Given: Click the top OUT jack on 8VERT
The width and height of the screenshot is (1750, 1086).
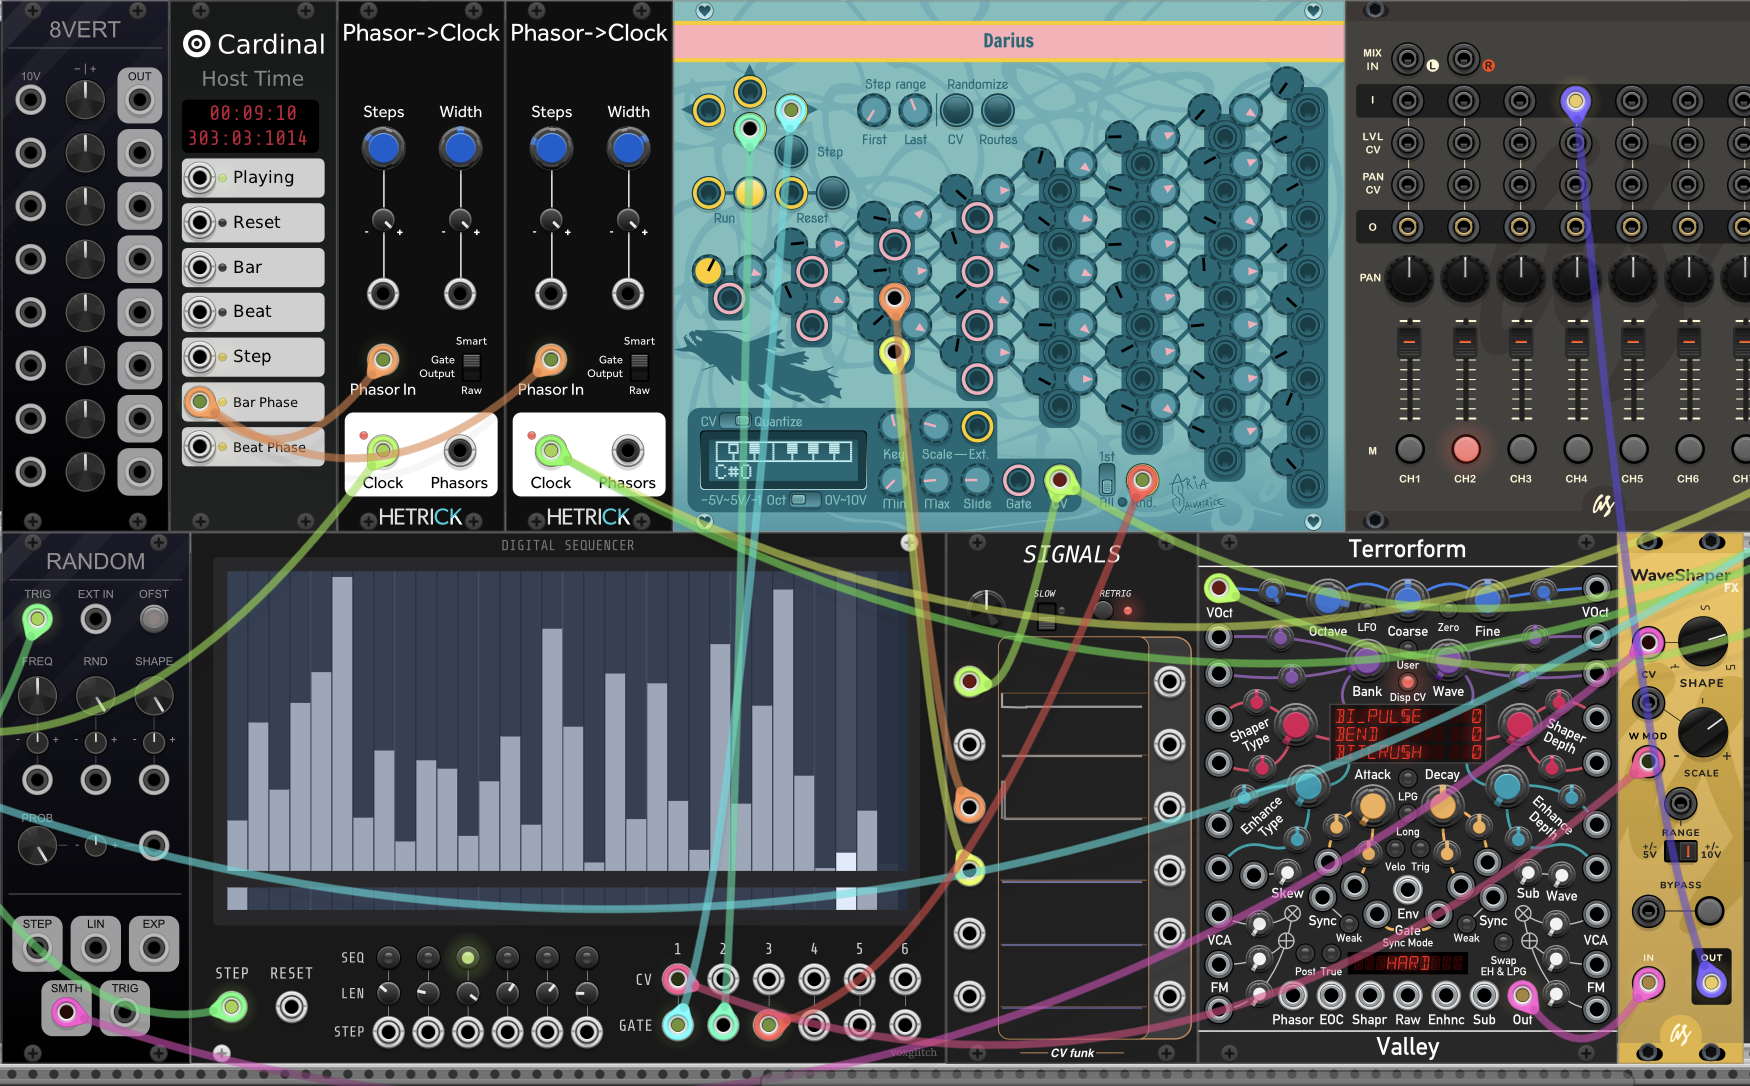Looking at the screenshot, I should click(140, 100).
